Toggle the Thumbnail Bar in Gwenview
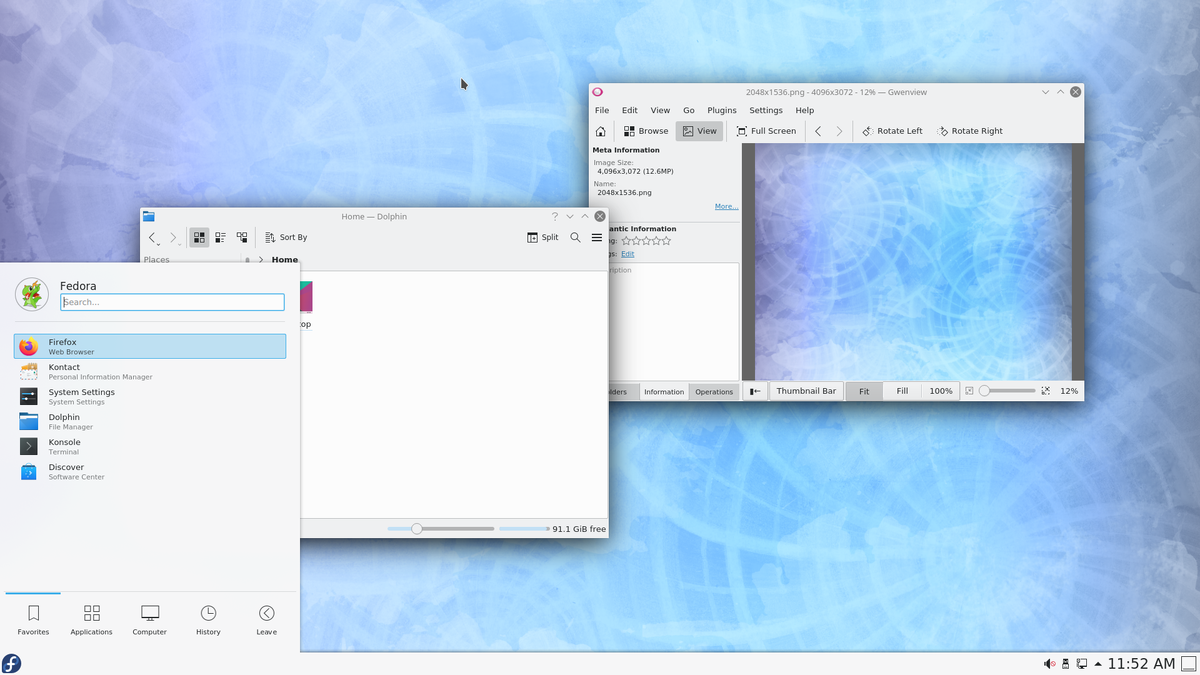This screenshot has width=1200, height=675. (805, 391)
